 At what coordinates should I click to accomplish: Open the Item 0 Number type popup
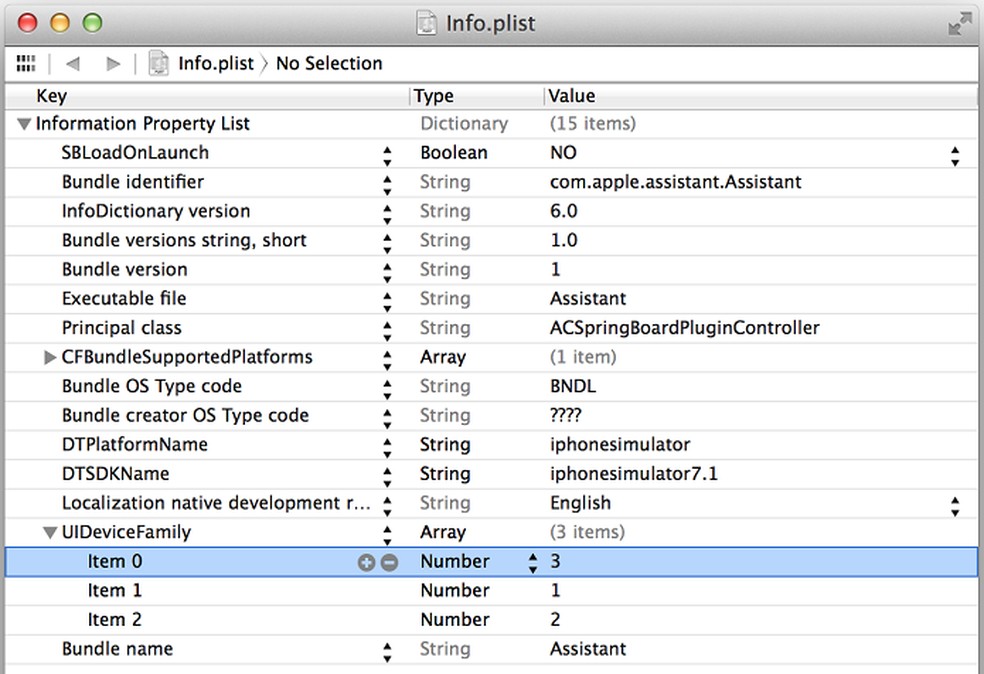(x=532, y=562)
